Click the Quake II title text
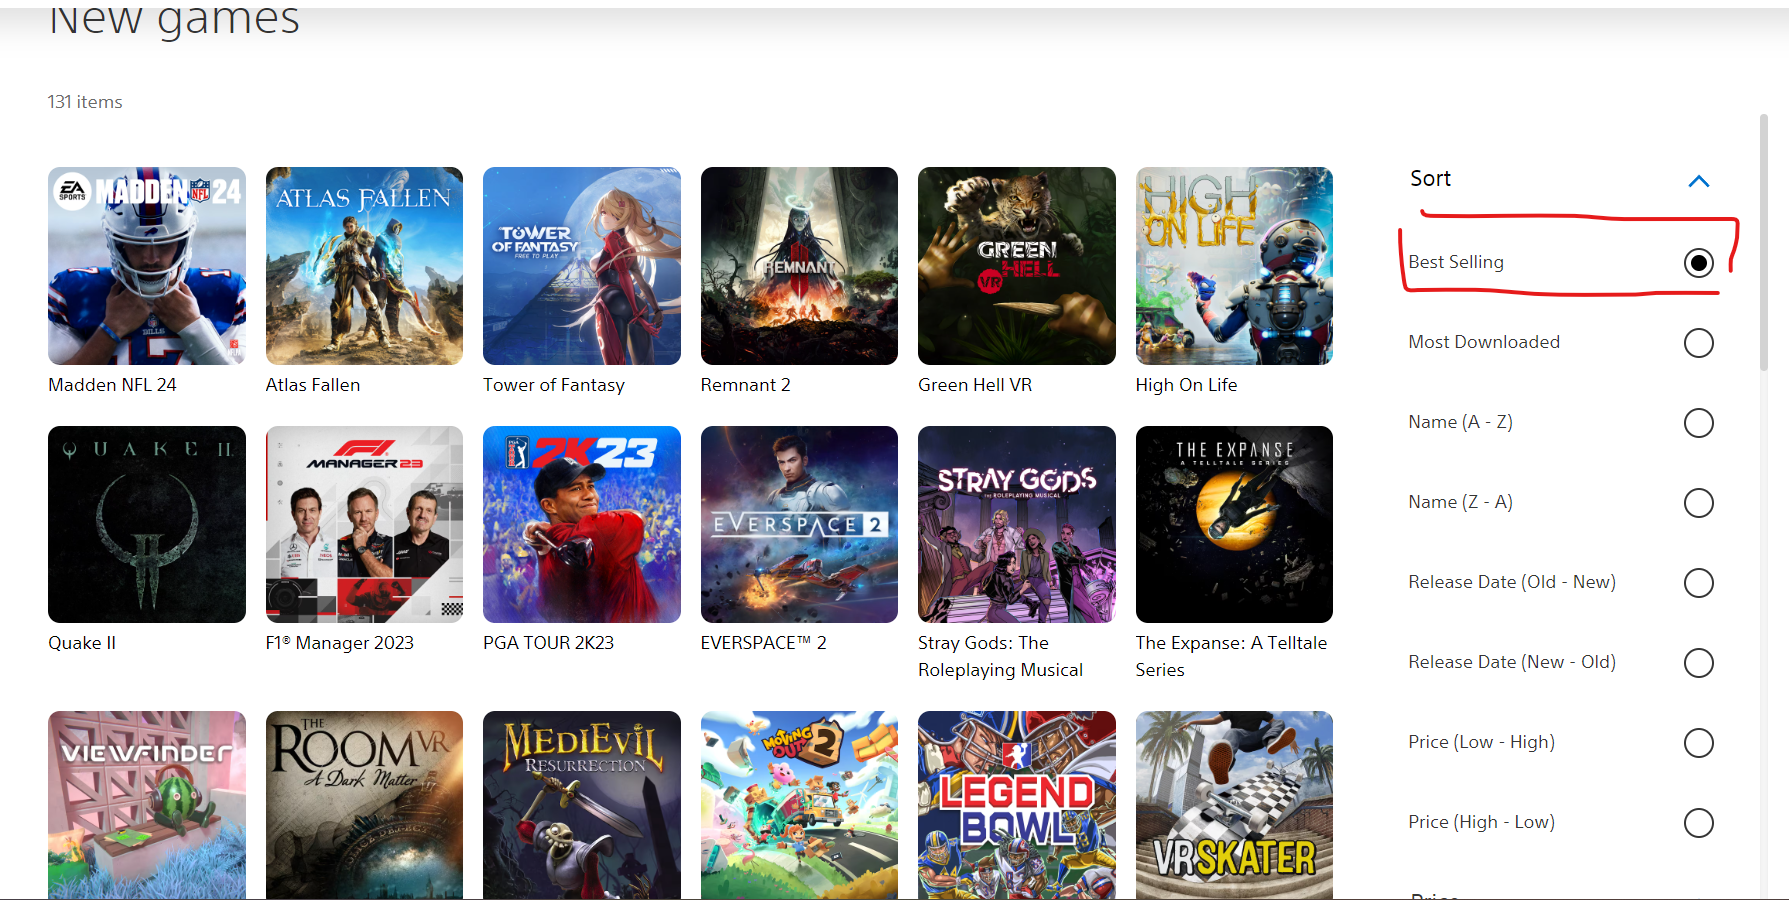The height and width of the screenshot is (900, 1789). [82, 643]
